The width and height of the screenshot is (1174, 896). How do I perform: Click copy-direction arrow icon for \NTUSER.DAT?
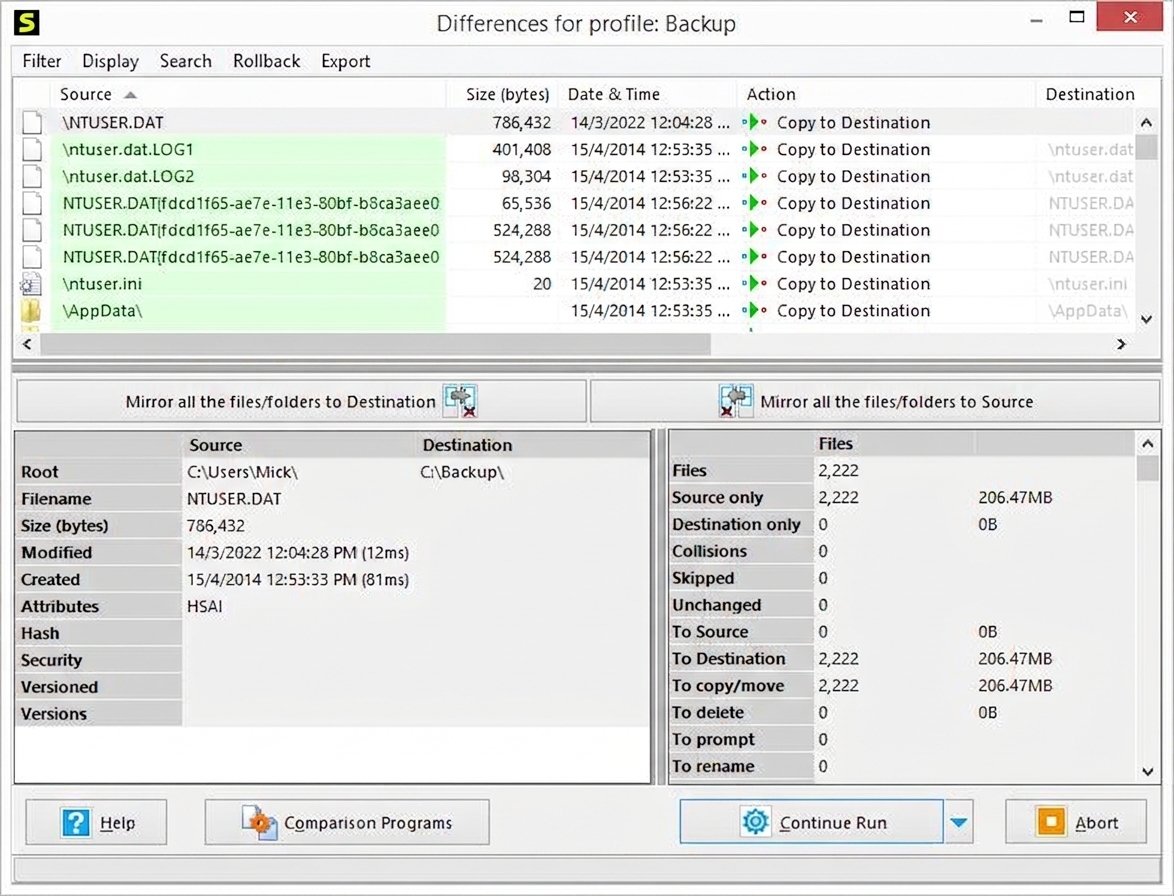pyautogui.click(x=755, y=122)
